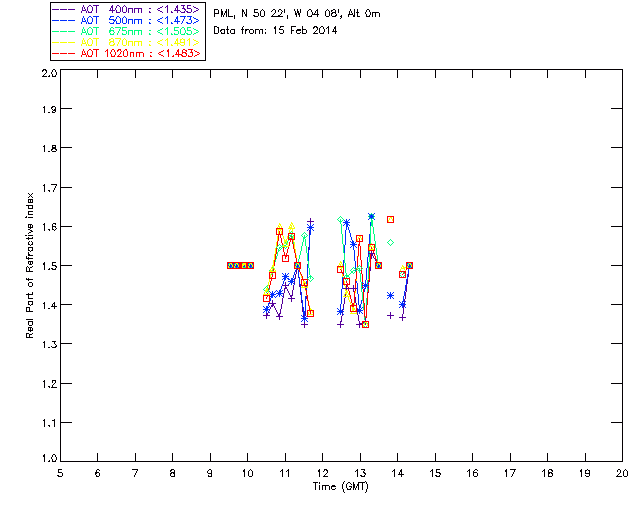This screenshot has height=512, width=640.
Task: Click the isolated red square marker near 1.62
Action: point(391,220)
